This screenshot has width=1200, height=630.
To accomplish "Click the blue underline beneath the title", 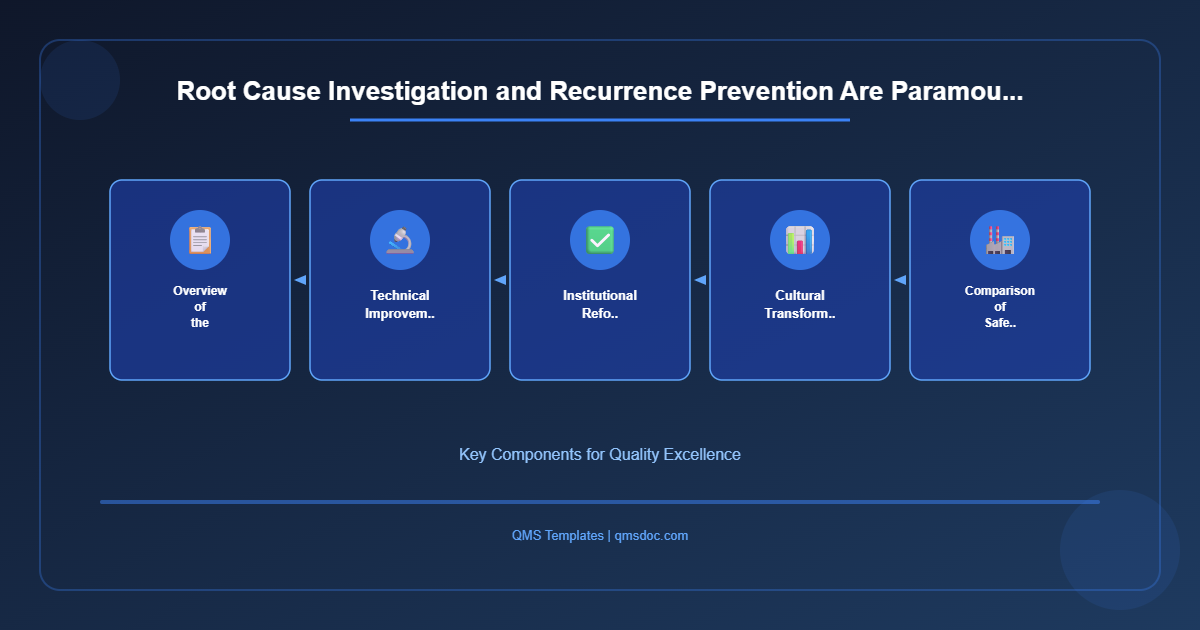I will coord(599,120).
